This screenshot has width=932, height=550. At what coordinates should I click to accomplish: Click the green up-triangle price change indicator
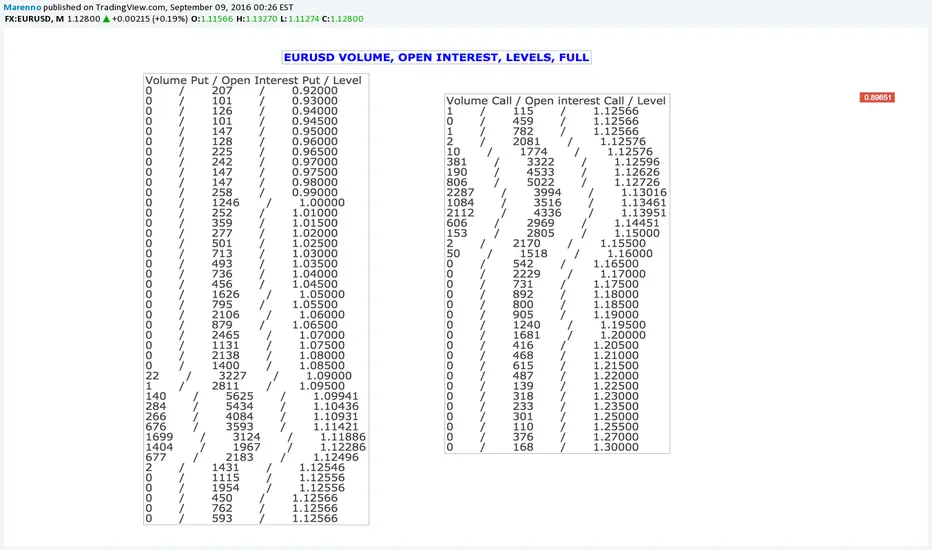click(x=106, y=18)
